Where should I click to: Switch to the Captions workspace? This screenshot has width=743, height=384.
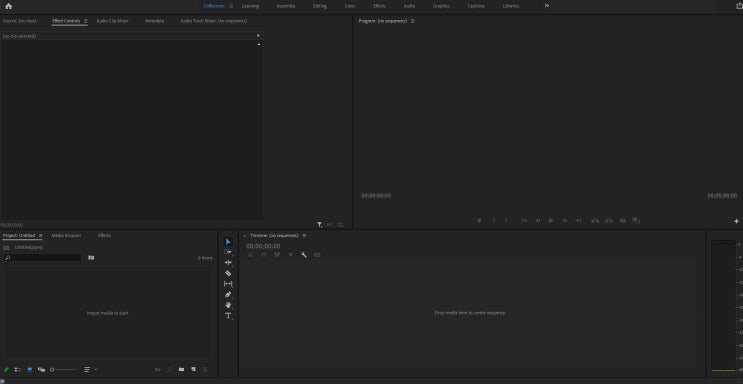[476, 6]
